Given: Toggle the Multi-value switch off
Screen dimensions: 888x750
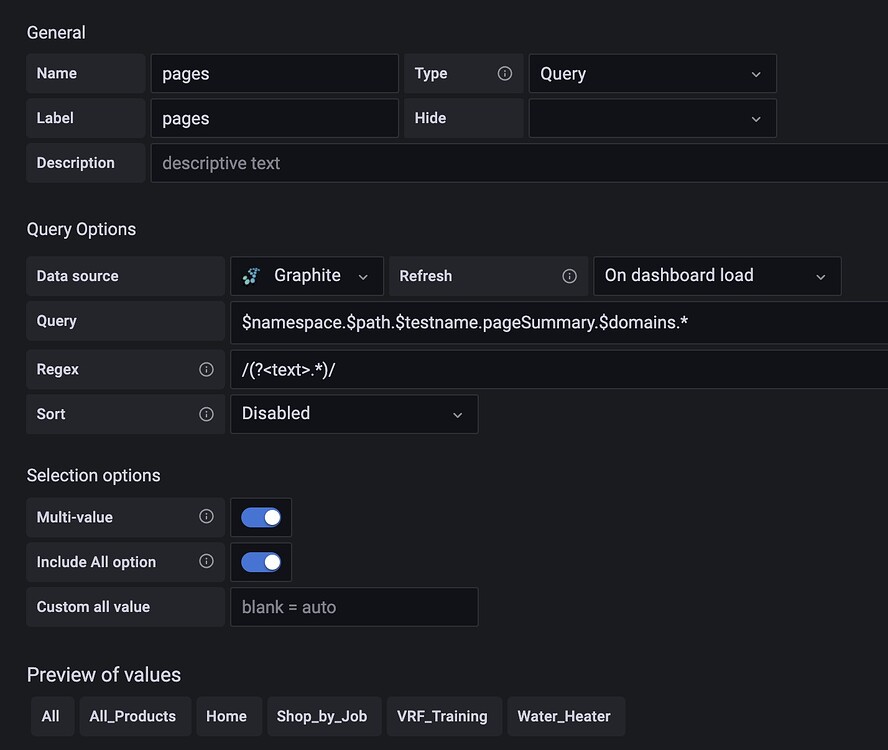Looking at the screenshot, I should pos(261,517).
